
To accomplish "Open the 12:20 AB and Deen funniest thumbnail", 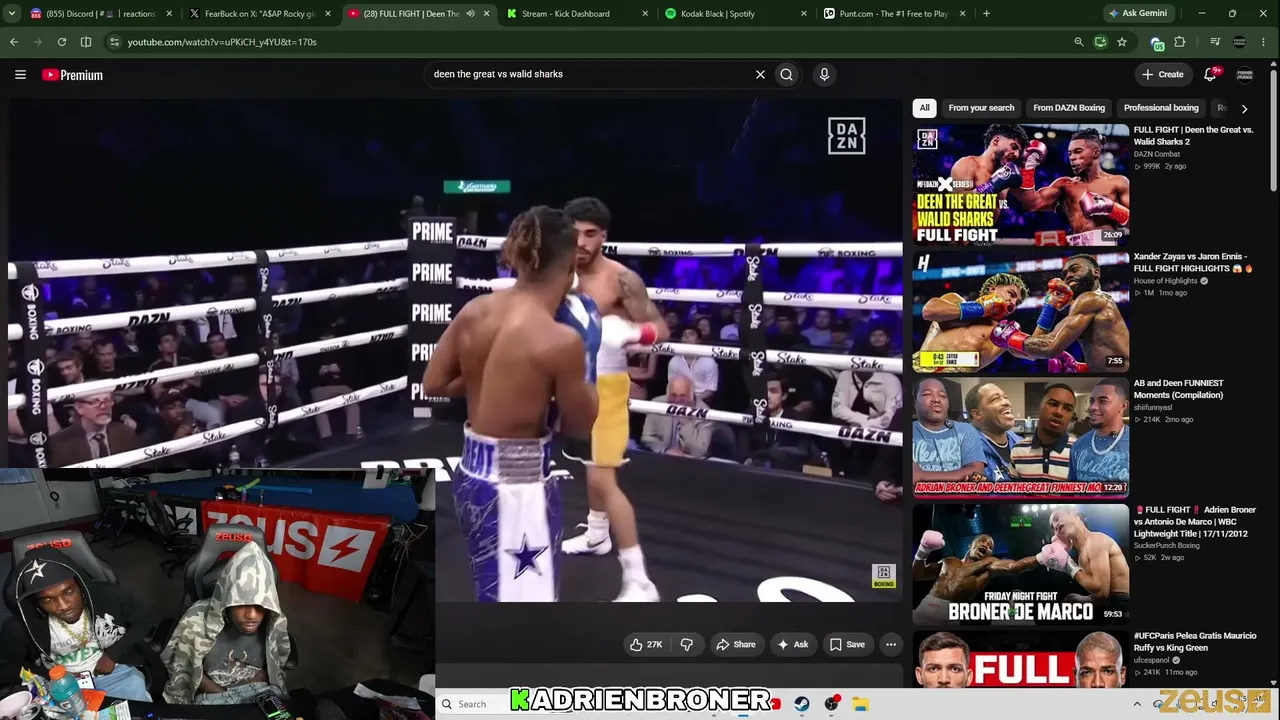I will (1020, 438).
